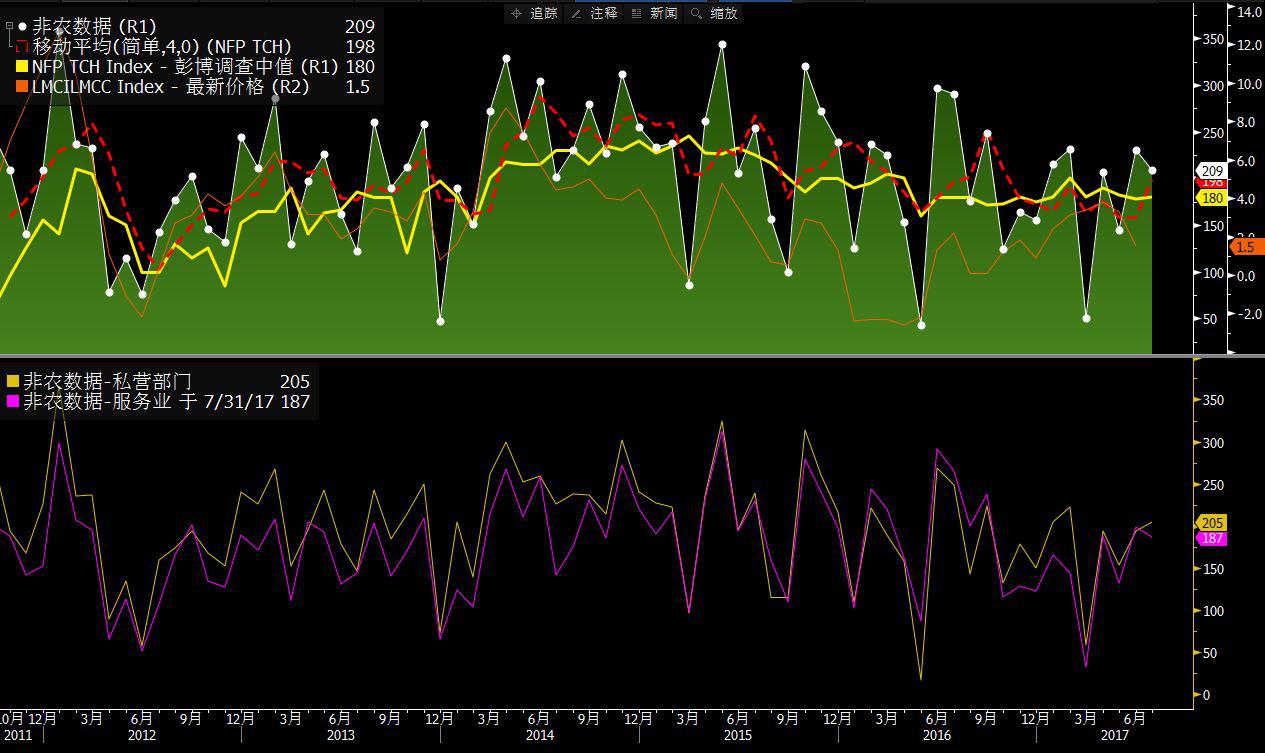Screen dimensions: 1265x753
Task: Open the 新闻 news tool
Action: pyautogui.click(x=654, y=13)
